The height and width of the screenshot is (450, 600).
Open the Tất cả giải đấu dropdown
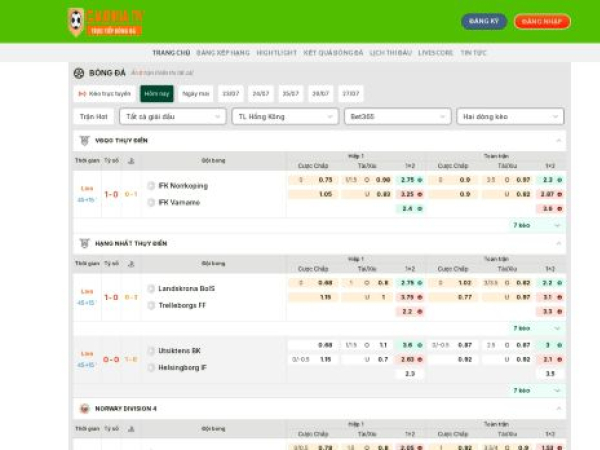point(175,117)
